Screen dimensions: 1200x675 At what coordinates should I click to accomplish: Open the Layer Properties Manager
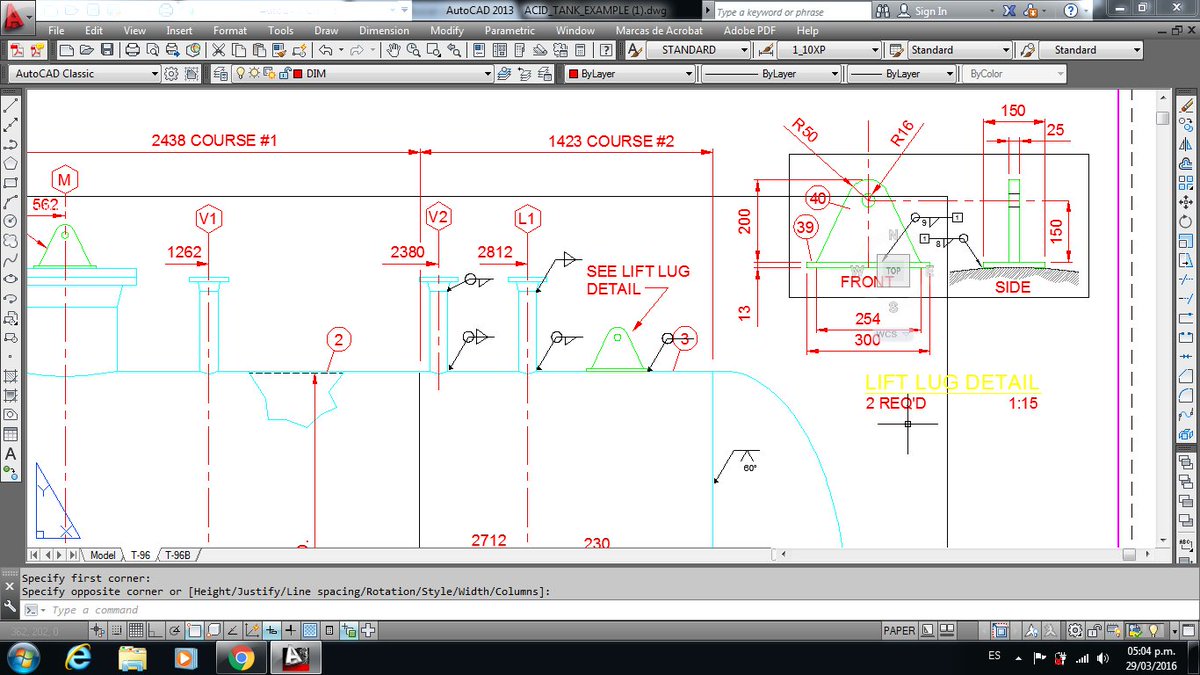click(222, 74)
